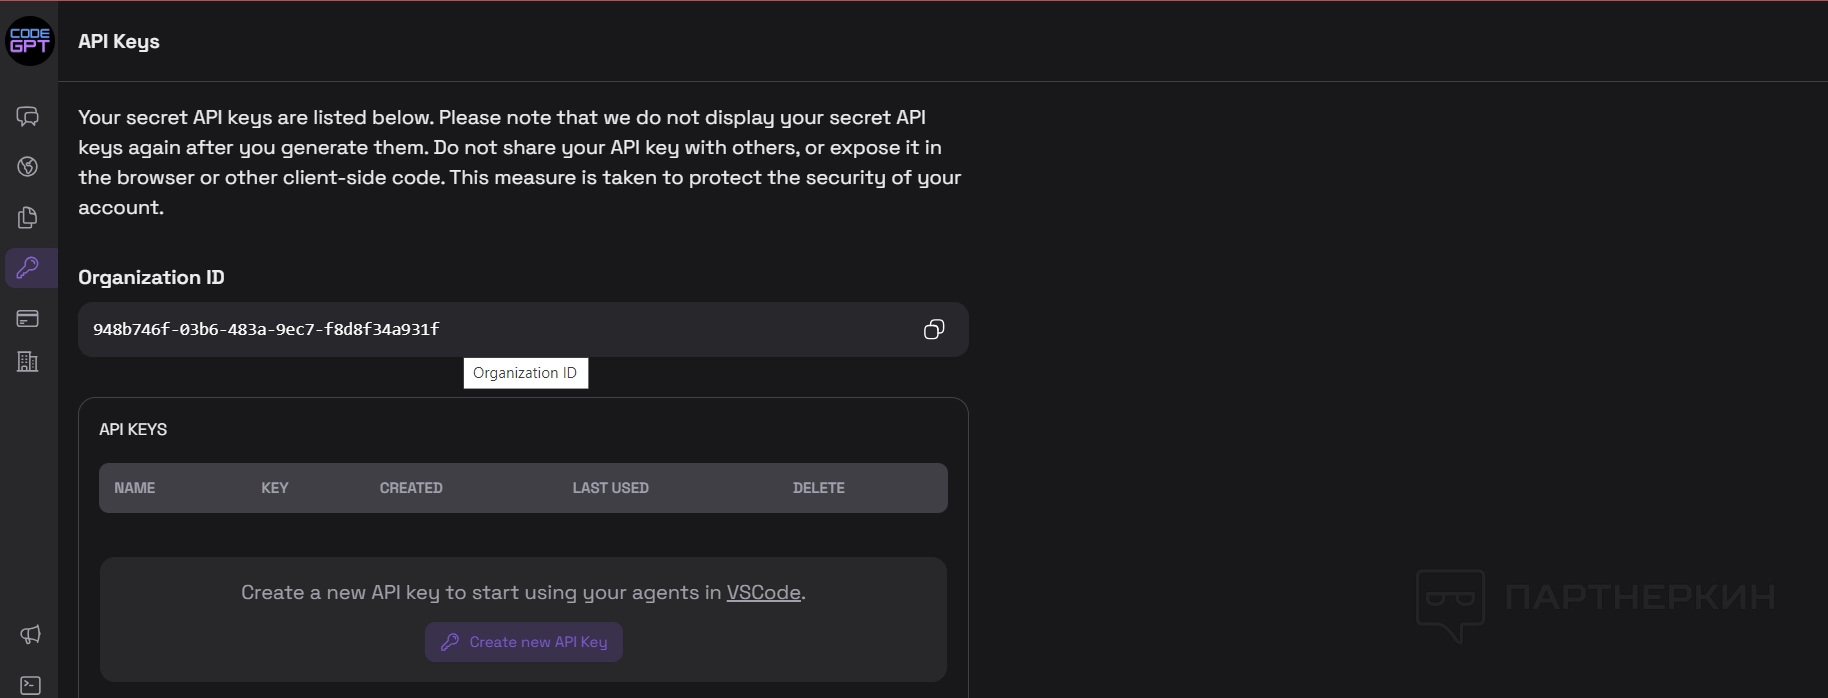This screenshot has width=1828, height=698.
Task: Open the documents icon in the sidebar
Action: click(x=28, y=218)
